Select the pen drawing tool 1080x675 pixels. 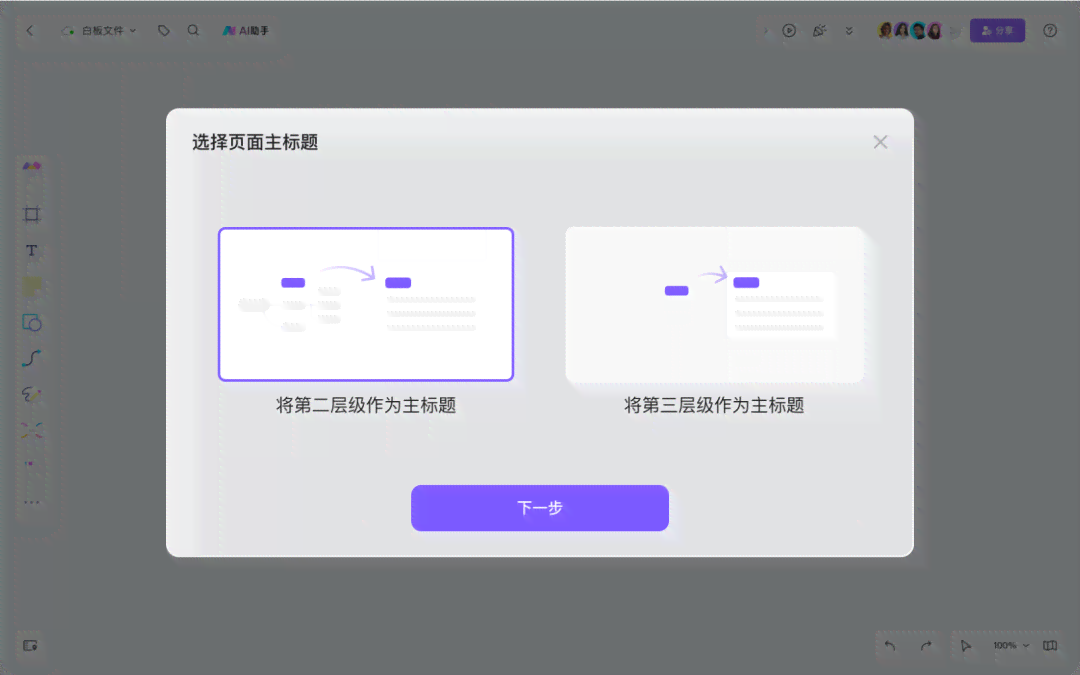(32, 394)
